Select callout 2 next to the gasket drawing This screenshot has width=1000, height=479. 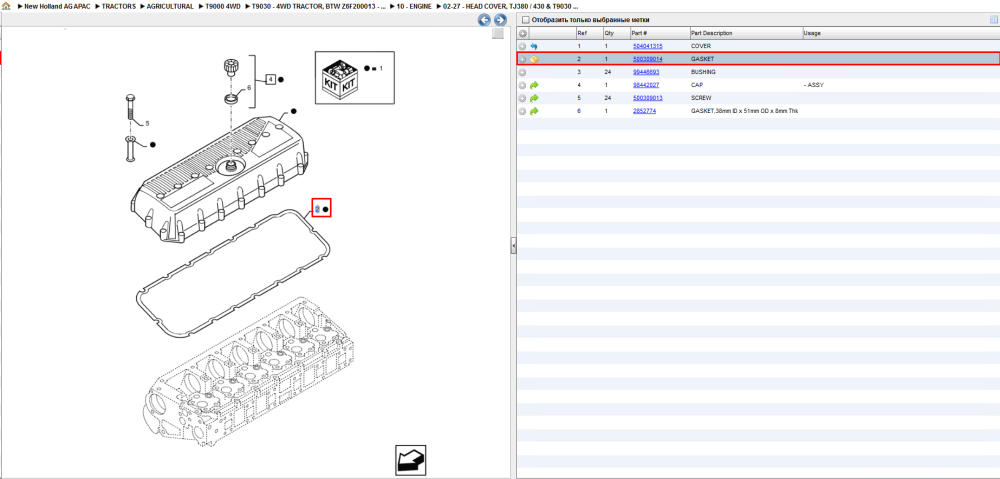317,209
